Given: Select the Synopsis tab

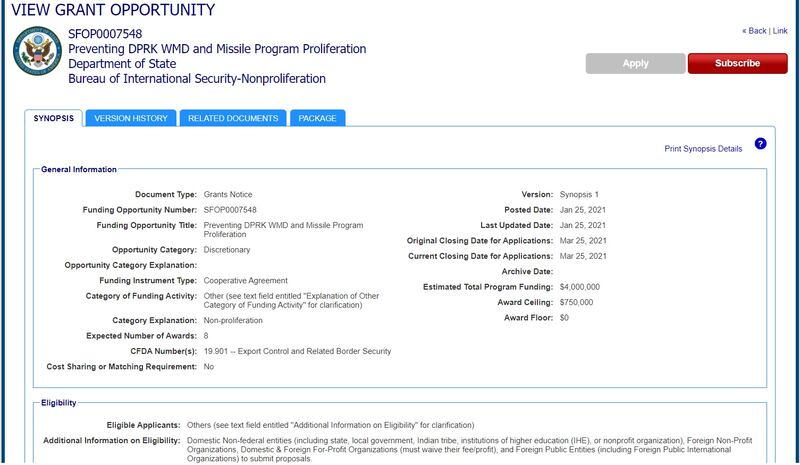Looking at the screenshot, I should point(53,118).
